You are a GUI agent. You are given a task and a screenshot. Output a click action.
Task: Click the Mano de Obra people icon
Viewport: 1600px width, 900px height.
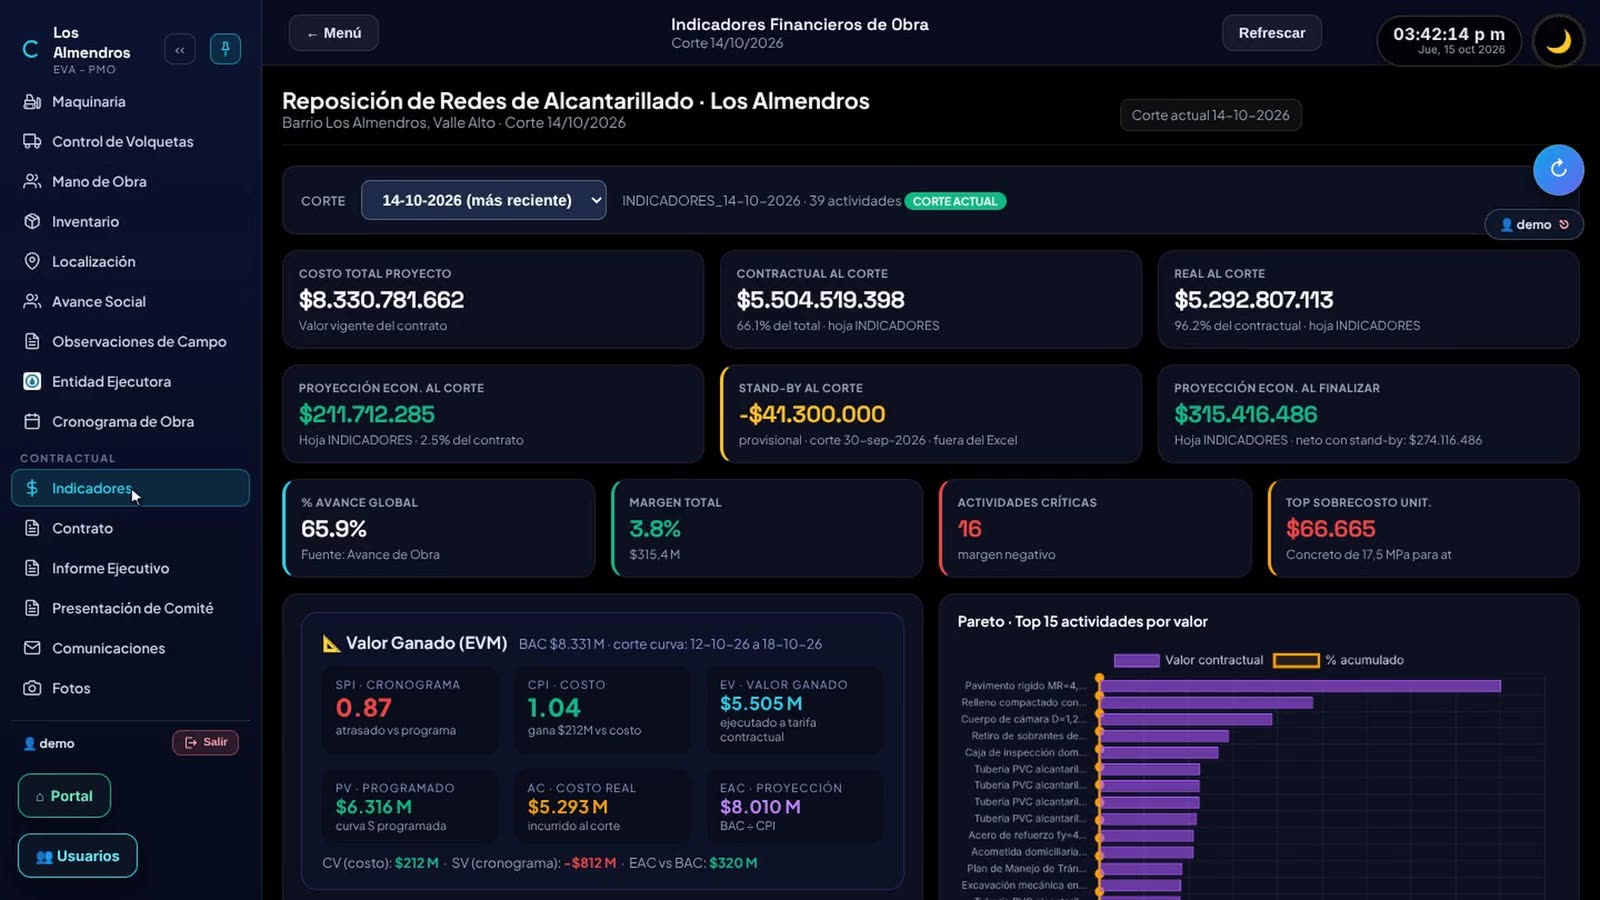click(32, 181)
